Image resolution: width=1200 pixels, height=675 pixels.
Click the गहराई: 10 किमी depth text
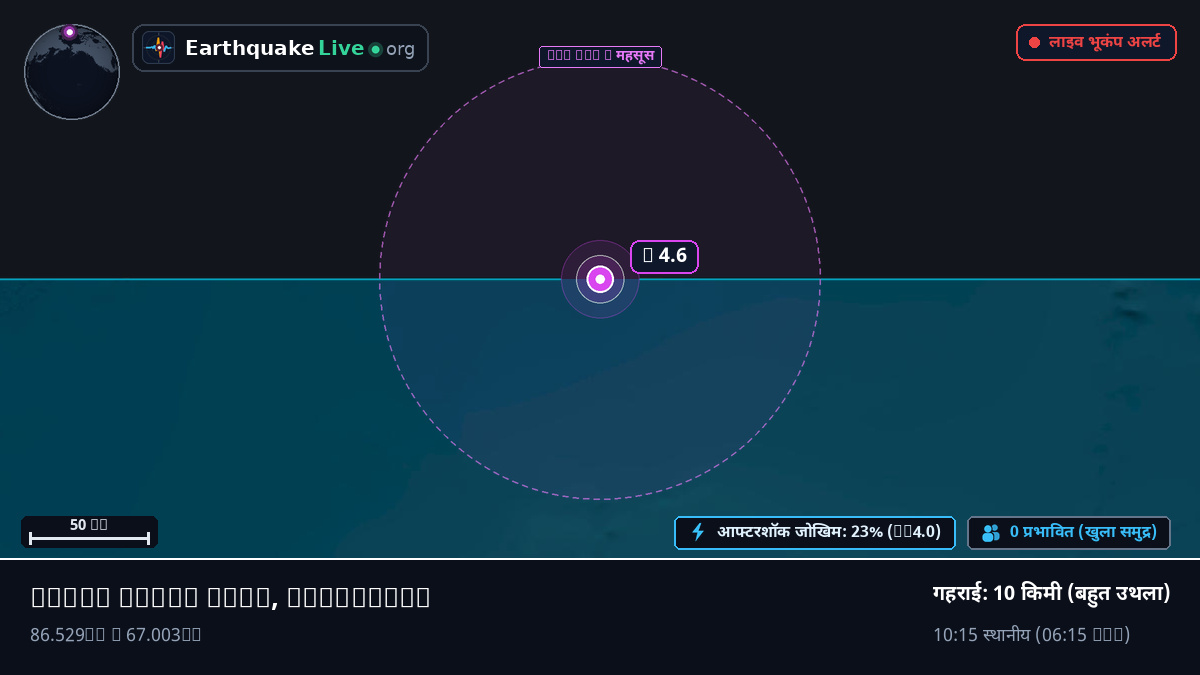click(x=1051, y=593)
